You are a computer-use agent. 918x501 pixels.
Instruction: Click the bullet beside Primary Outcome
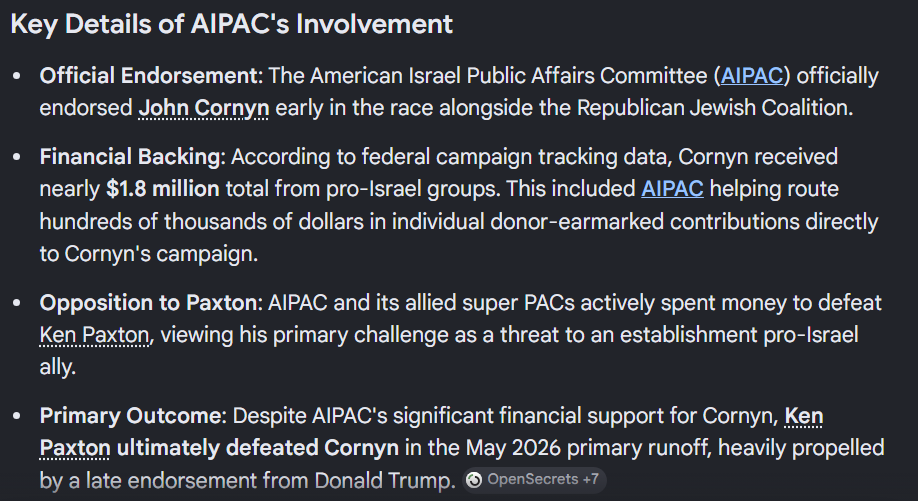(x=16, y=416)
